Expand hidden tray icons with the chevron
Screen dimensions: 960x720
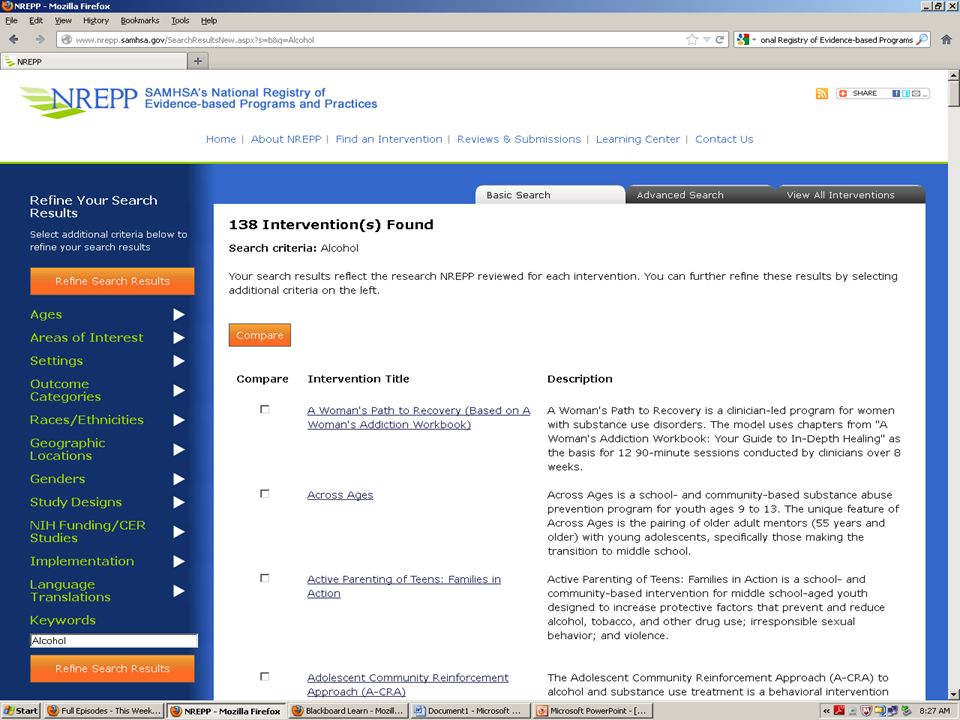pos(826,711)
